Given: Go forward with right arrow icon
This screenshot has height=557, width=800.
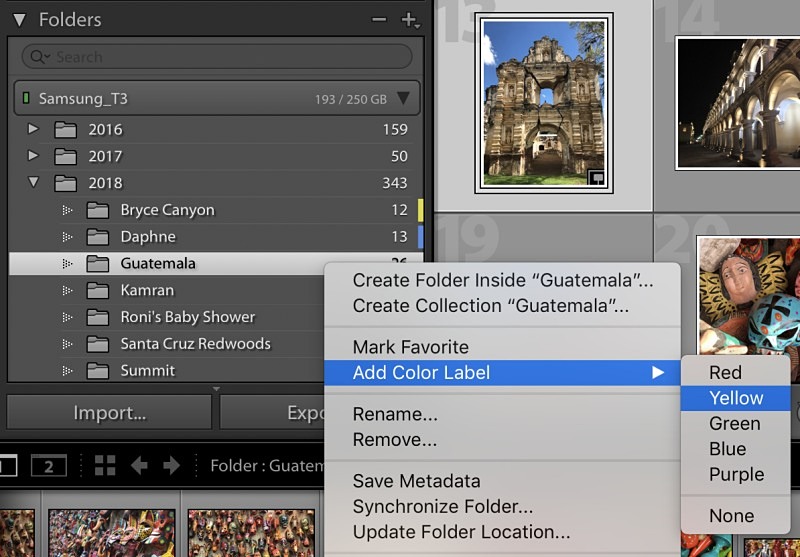Looking at the screenshot, I should click(171, 465).
